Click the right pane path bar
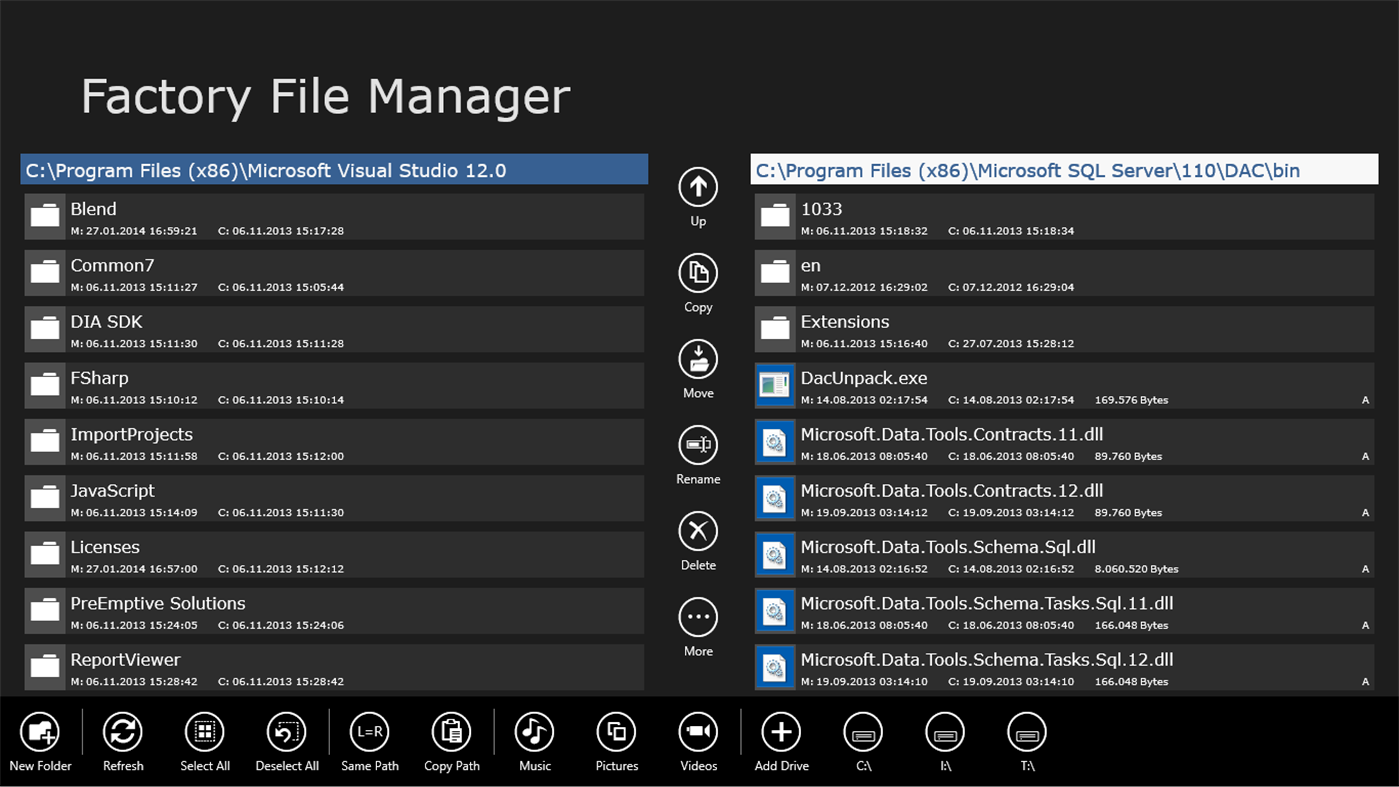 pyautogui.click(x=1064, y=170)
